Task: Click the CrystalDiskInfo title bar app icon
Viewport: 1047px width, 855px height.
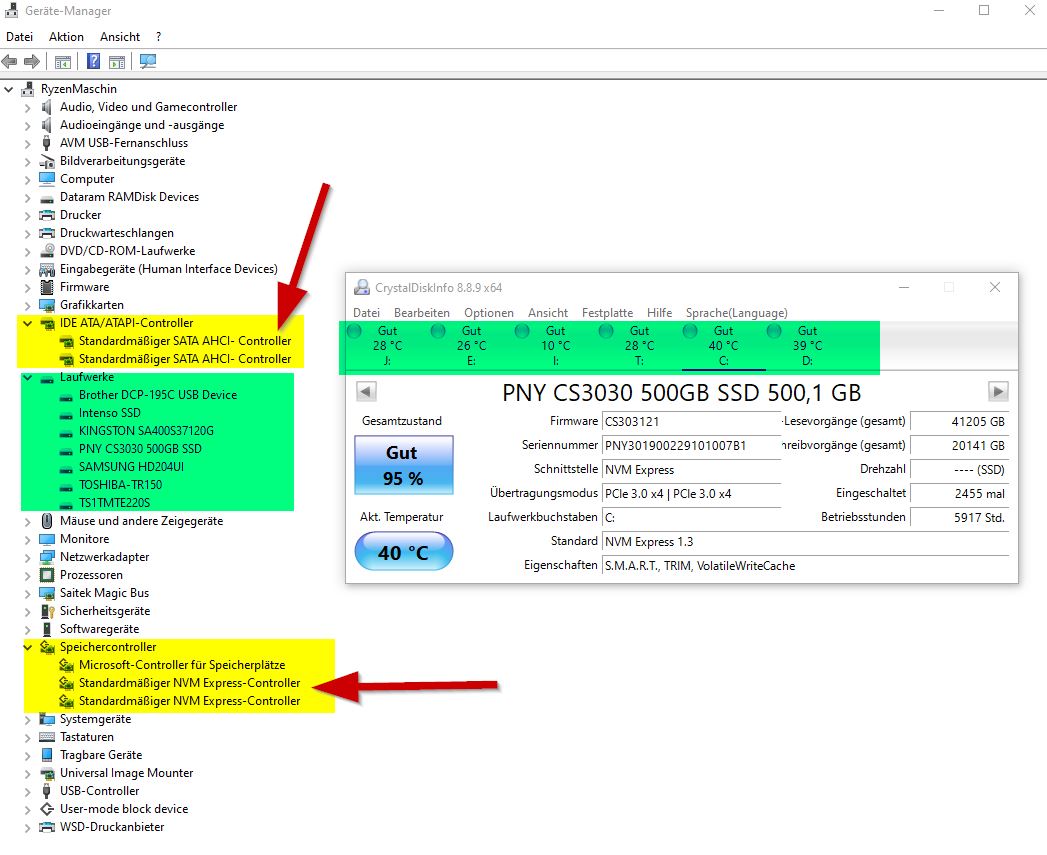Action: (x=362, y=288)
